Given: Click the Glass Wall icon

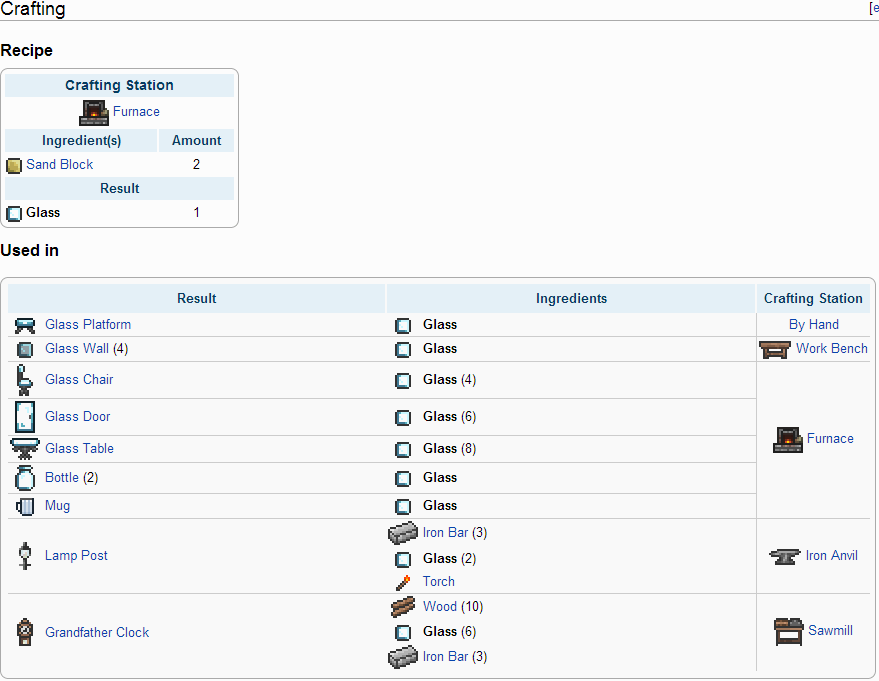Looking at the screenshot, I should pyautogui.click(x=25, y=350).
